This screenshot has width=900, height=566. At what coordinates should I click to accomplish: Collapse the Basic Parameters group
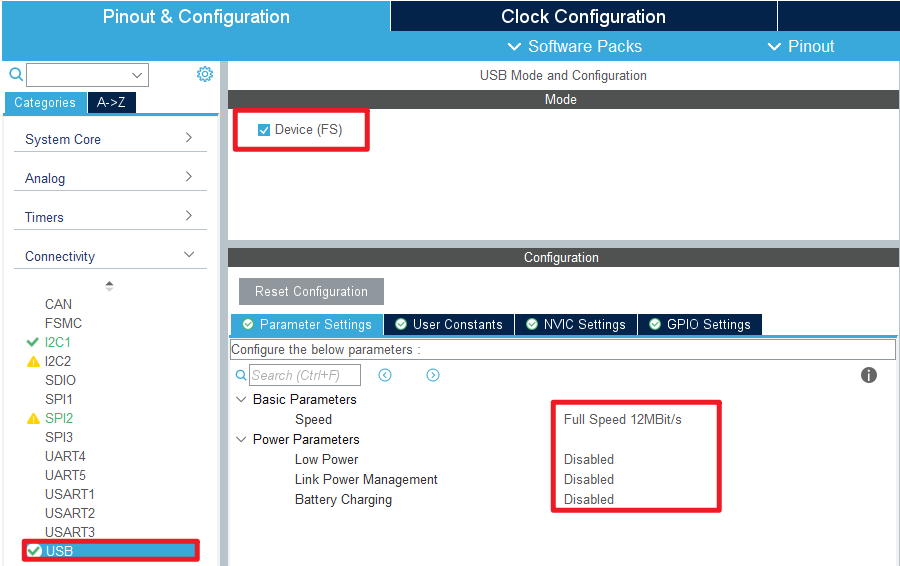pos(241,399)
